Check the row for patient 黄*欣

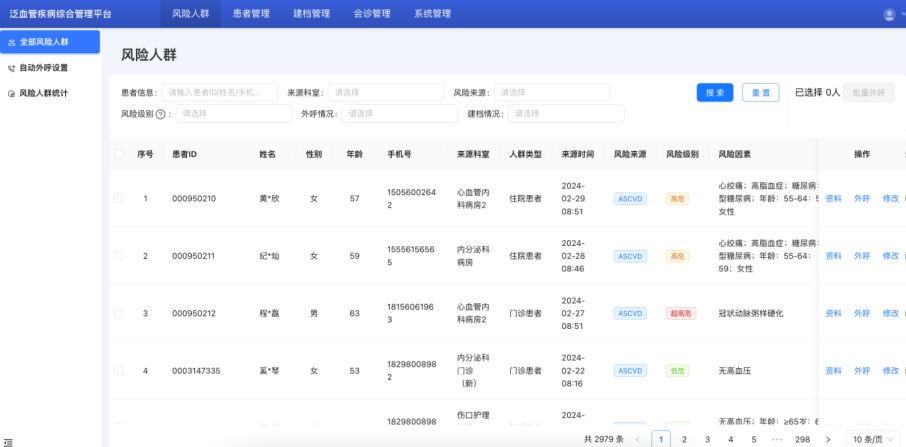pos(119,199)
